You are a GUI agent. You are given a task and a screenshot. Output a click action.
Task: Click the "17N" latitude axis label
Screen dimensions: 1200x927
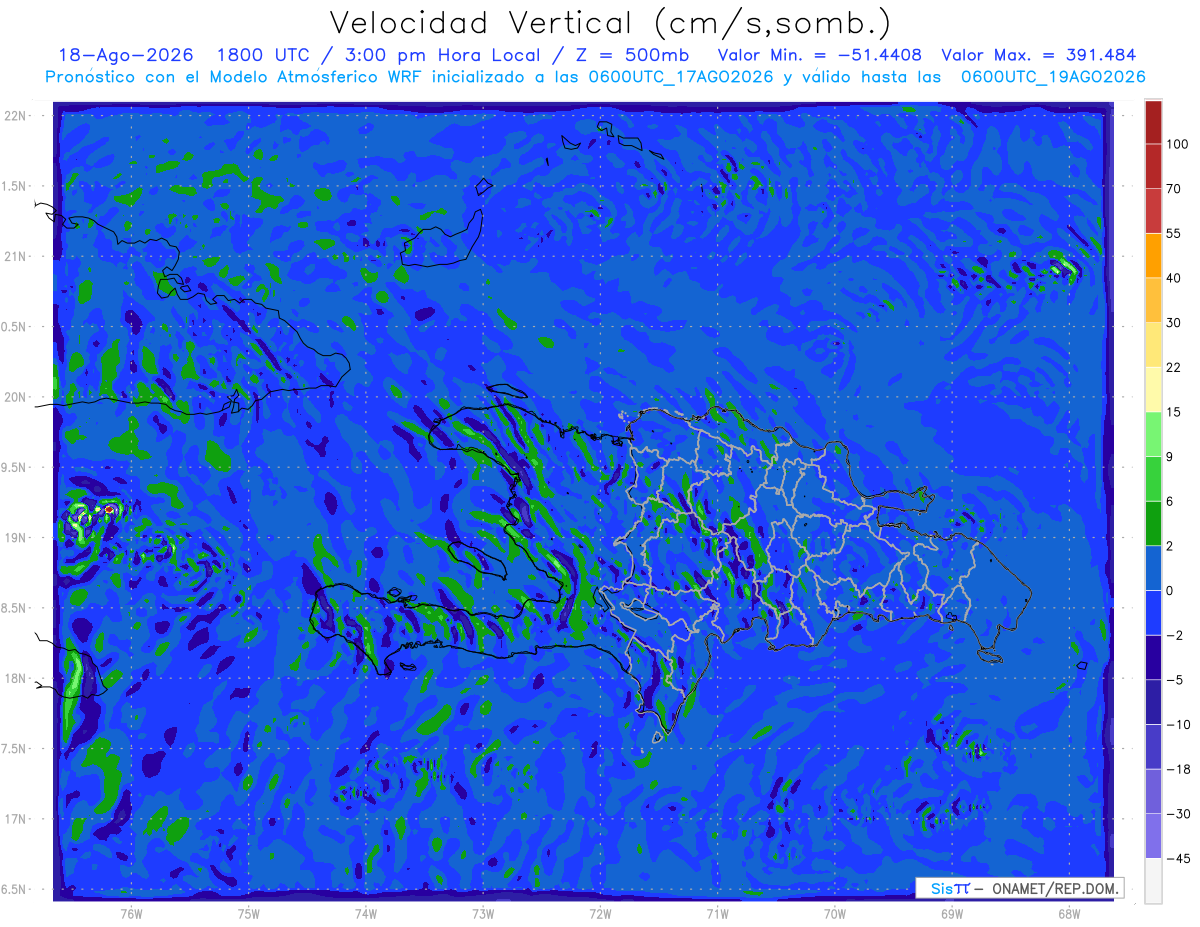click(x=16, y=819)
